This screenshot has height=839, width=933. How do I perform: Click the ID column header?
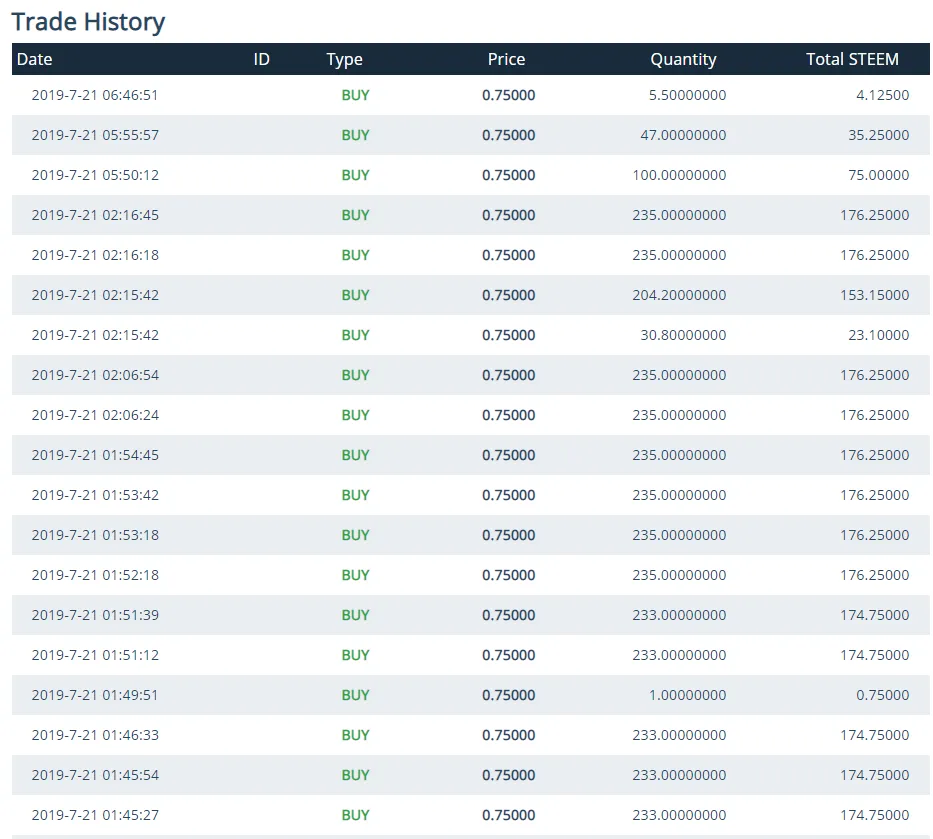click(261, 59)
